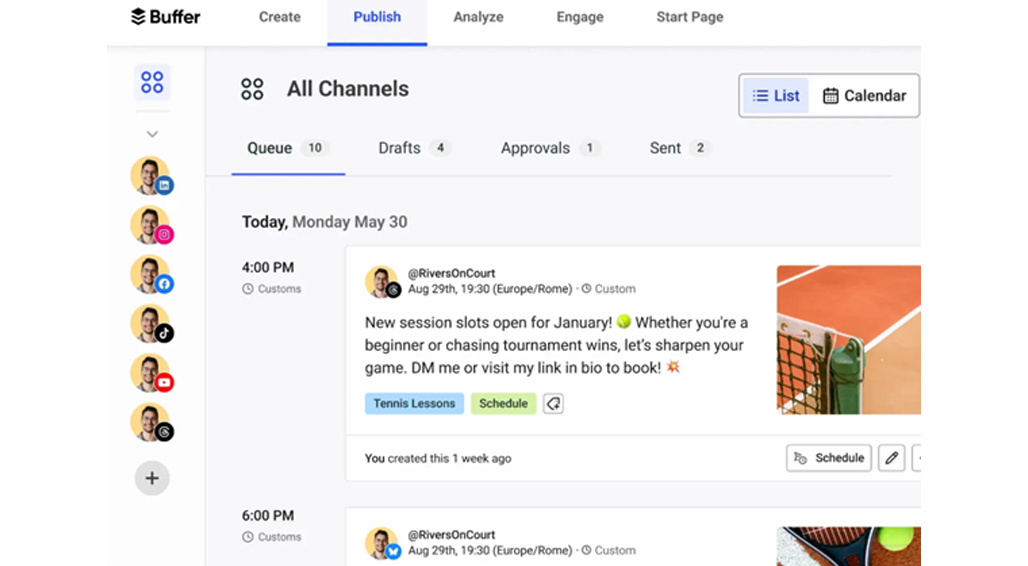Switch to the Analyze tab
The width and height of the screenshot is (1028, 566).
pos(479,17)
